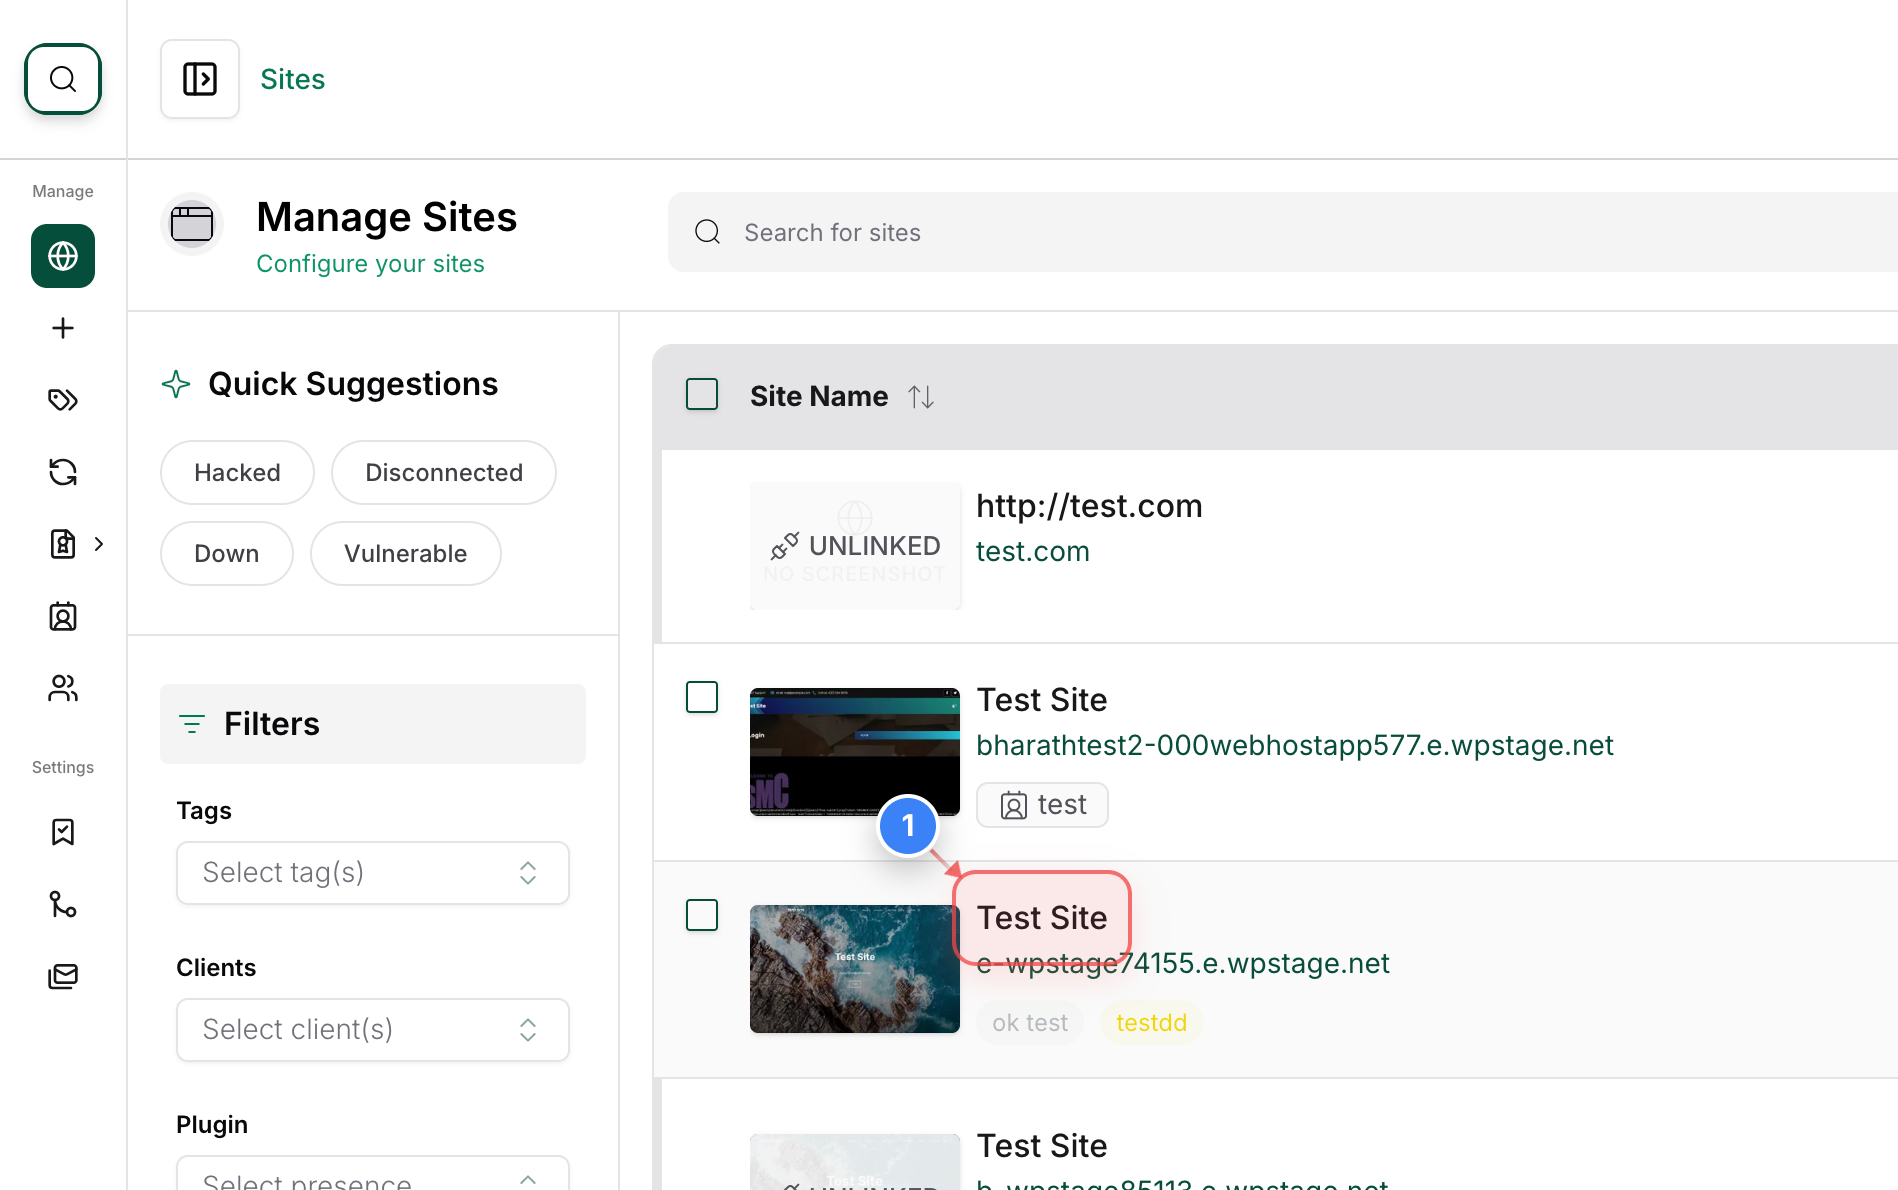The image size is (1898, 1190).
Task: Open the reports document icon in sidebar
Action: click(63, 544)
